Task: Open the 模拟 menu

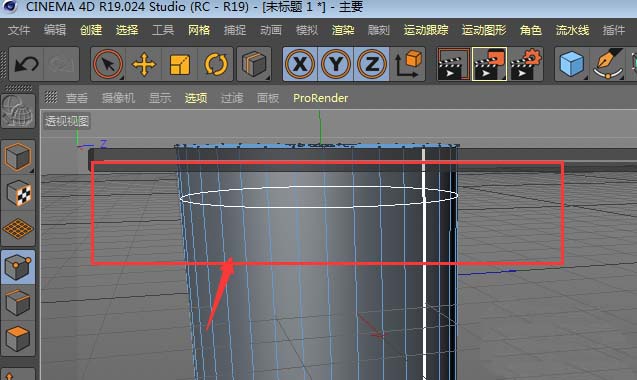Action: point(307,30)
